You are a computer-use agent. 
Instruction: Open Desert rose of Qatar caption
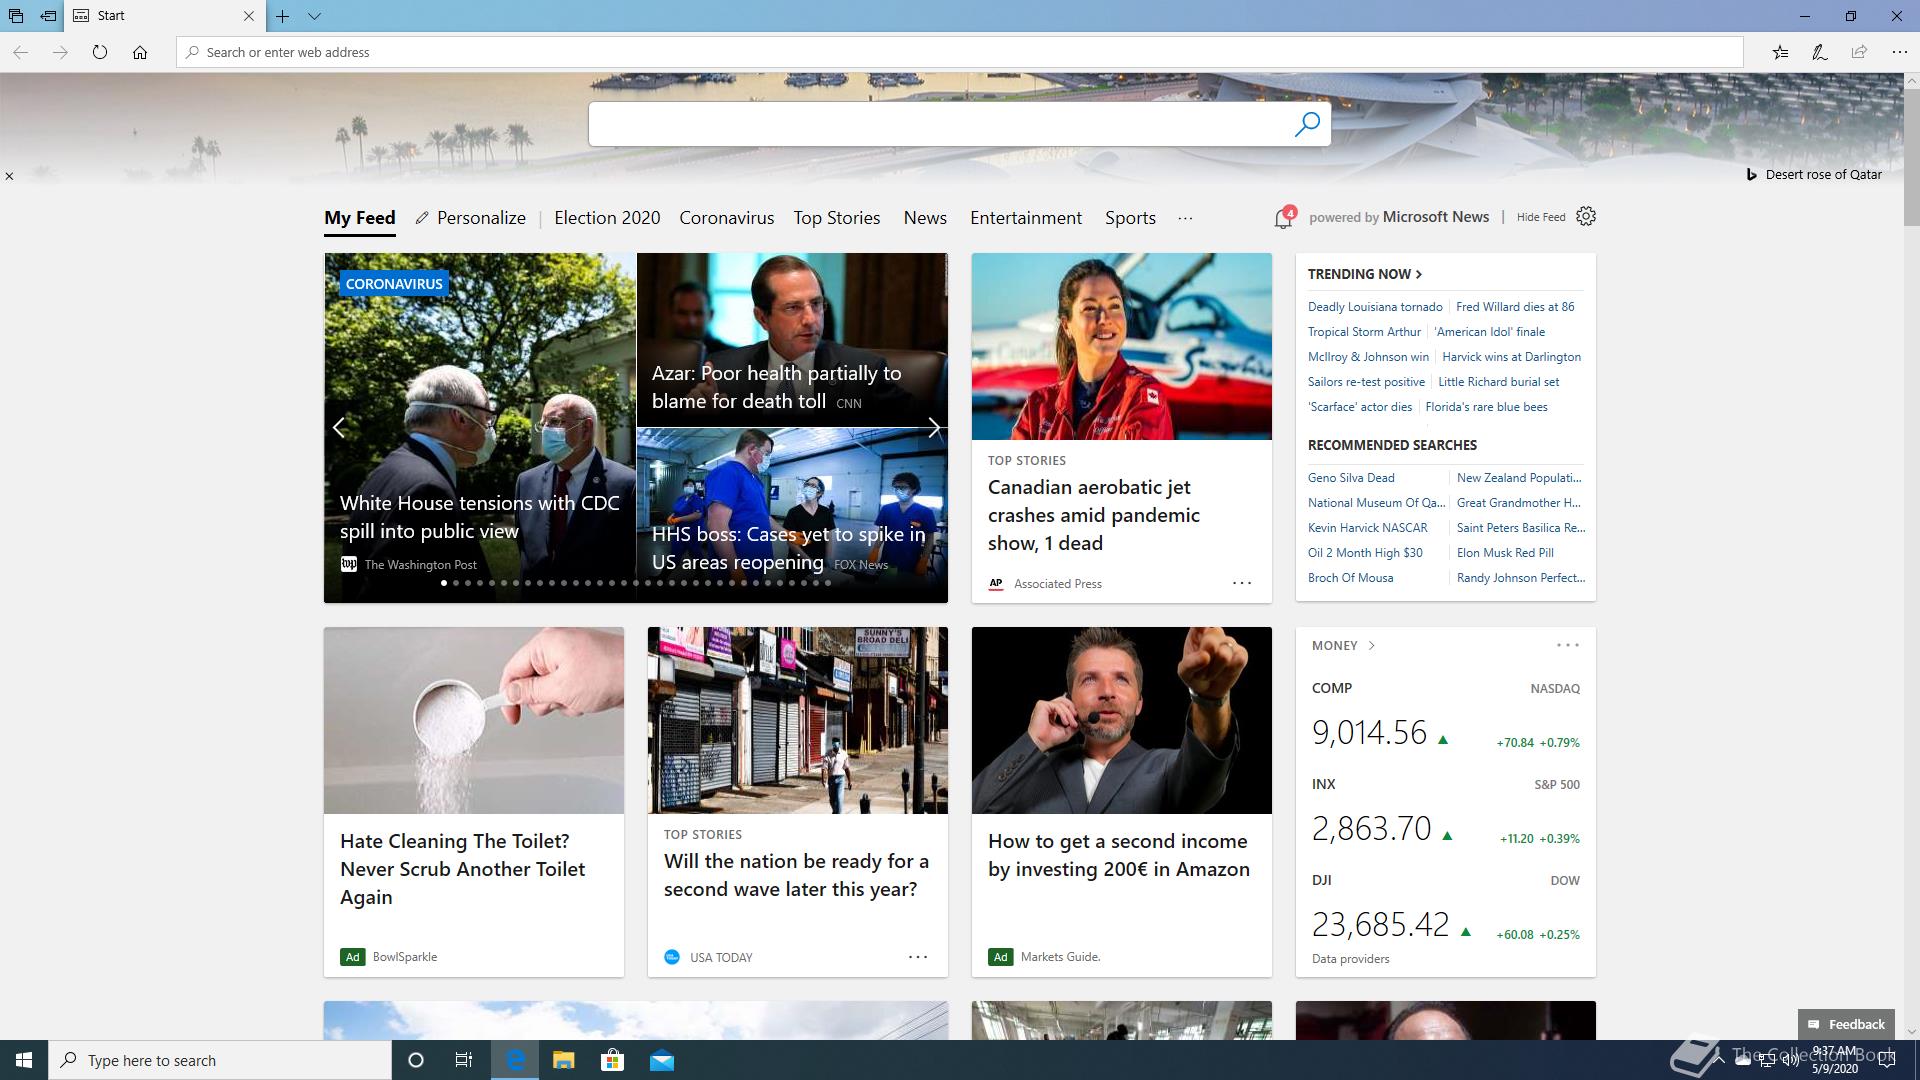1823,174
